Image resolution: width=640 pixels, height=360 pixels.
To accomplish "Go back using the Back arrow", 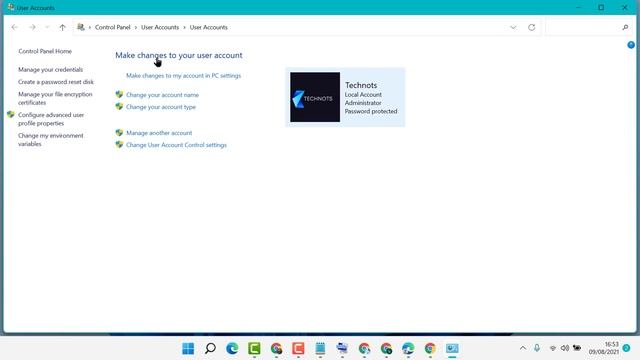I will pos(15,27).
